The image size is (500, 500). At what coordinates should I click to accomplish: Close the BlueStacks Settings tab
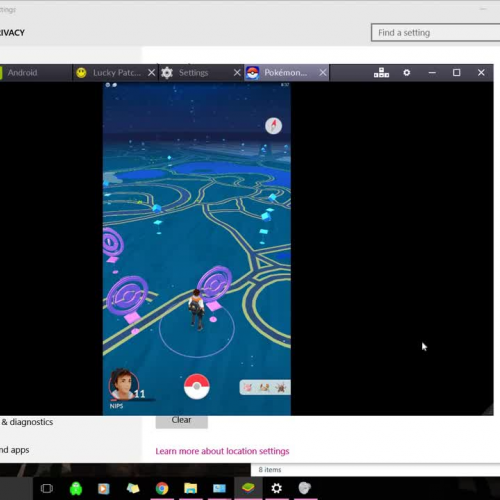tap(237, 73)
